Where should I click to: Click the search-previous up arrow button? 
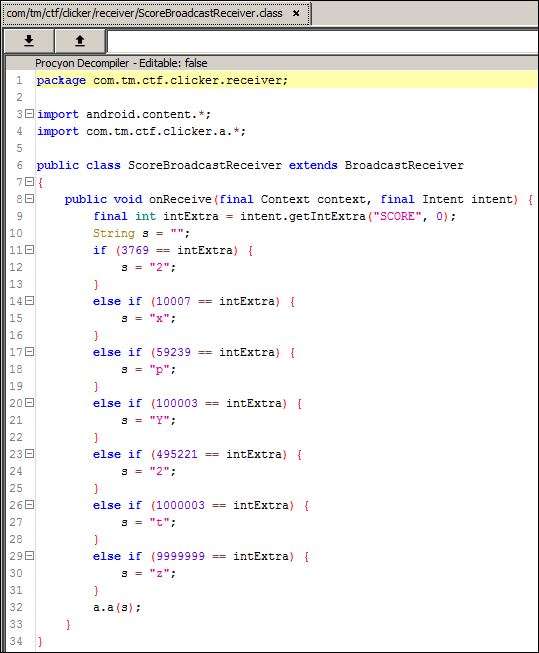tap(80, 41)
